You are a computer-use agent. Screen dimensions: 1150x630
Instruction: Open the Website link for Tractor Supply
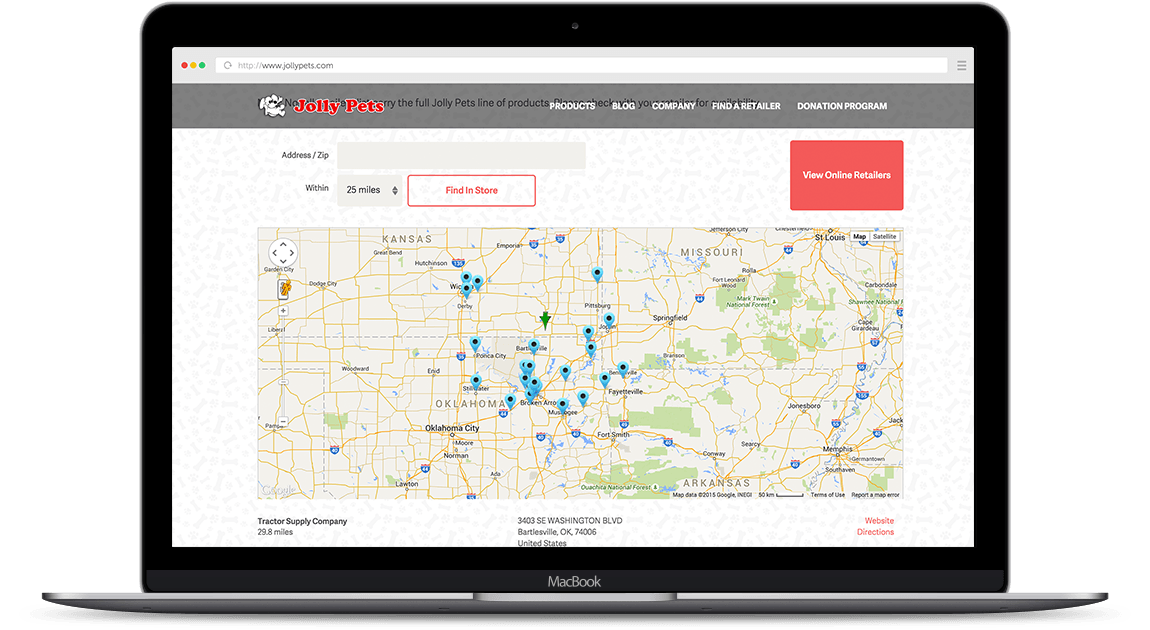coord(879,521)
